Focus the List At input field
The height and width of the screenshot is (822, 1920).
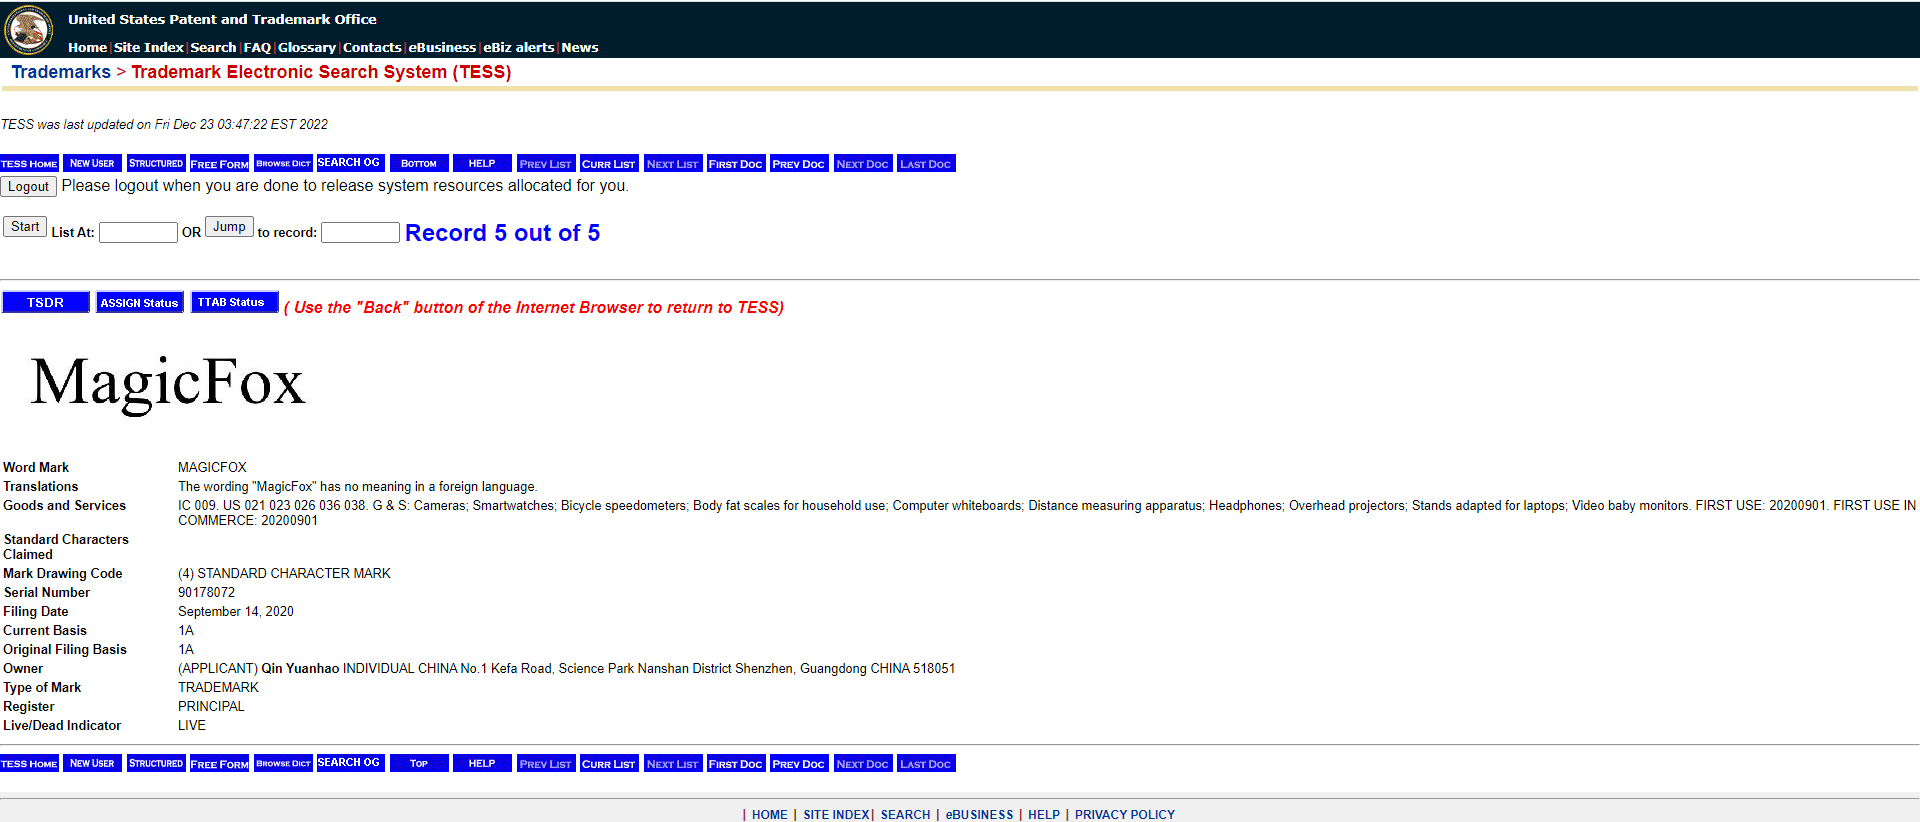coord(138,233)
